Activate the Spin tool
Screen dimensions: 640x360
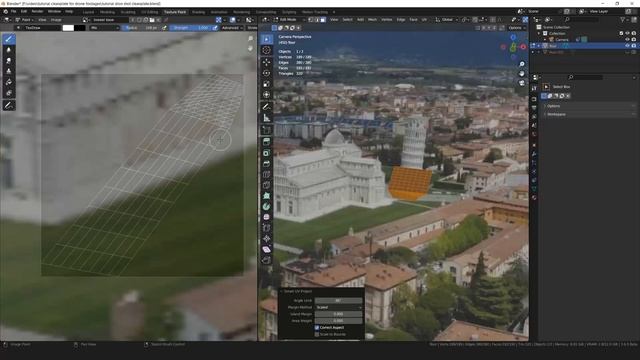pos(267,207)
